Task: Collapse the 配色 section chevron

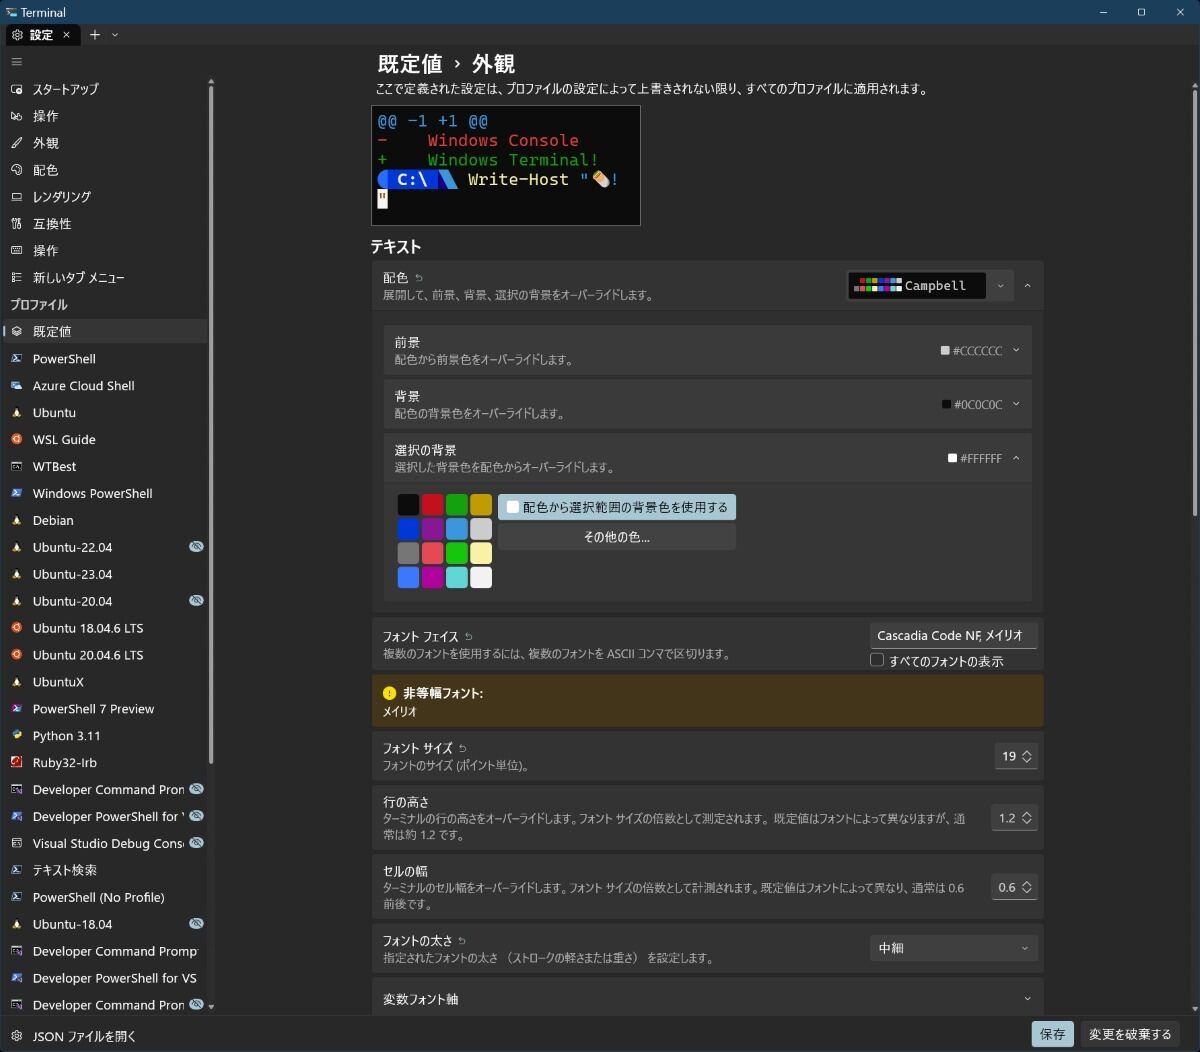Action: (x=1027, y=286)
